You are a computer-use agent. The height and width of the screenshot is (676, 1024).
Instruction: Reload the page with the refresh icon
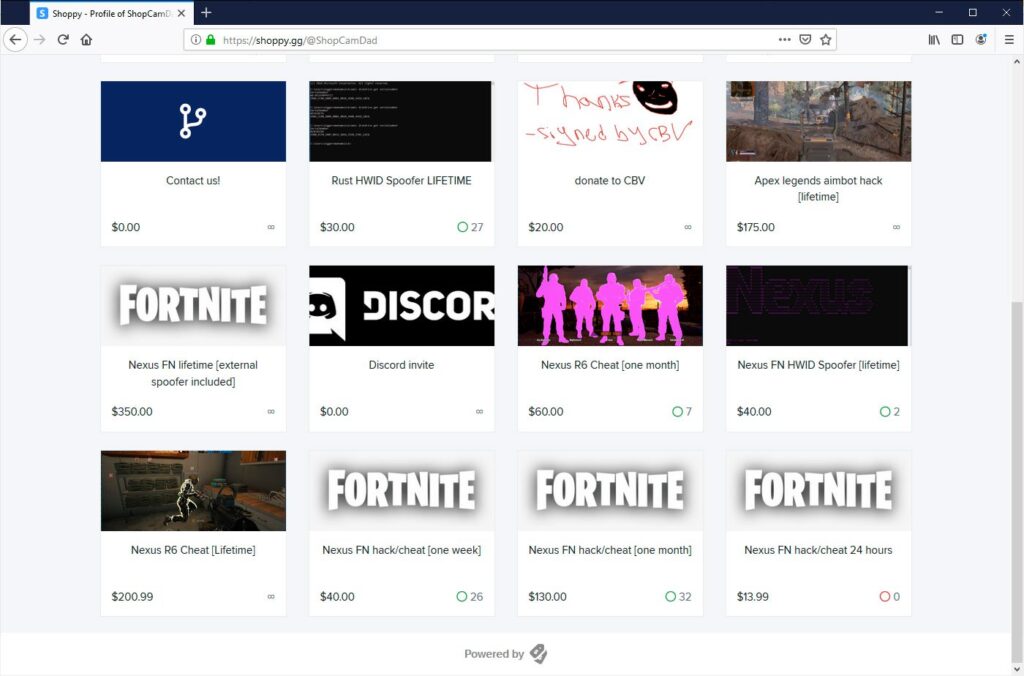(x=63, y=40)
